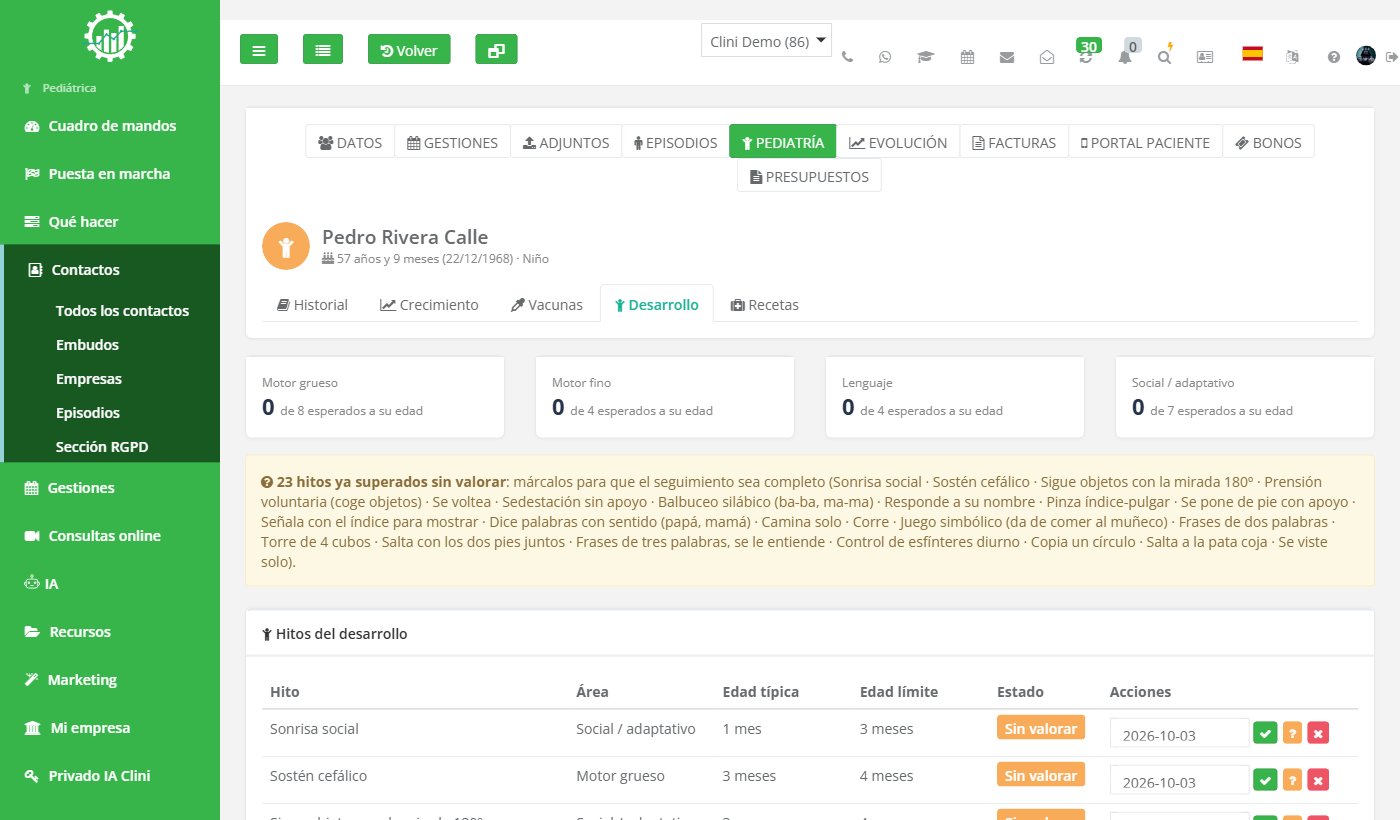Click the closed envelope mail icon
1400x820 pixels.
click(x=1007, y=57)
